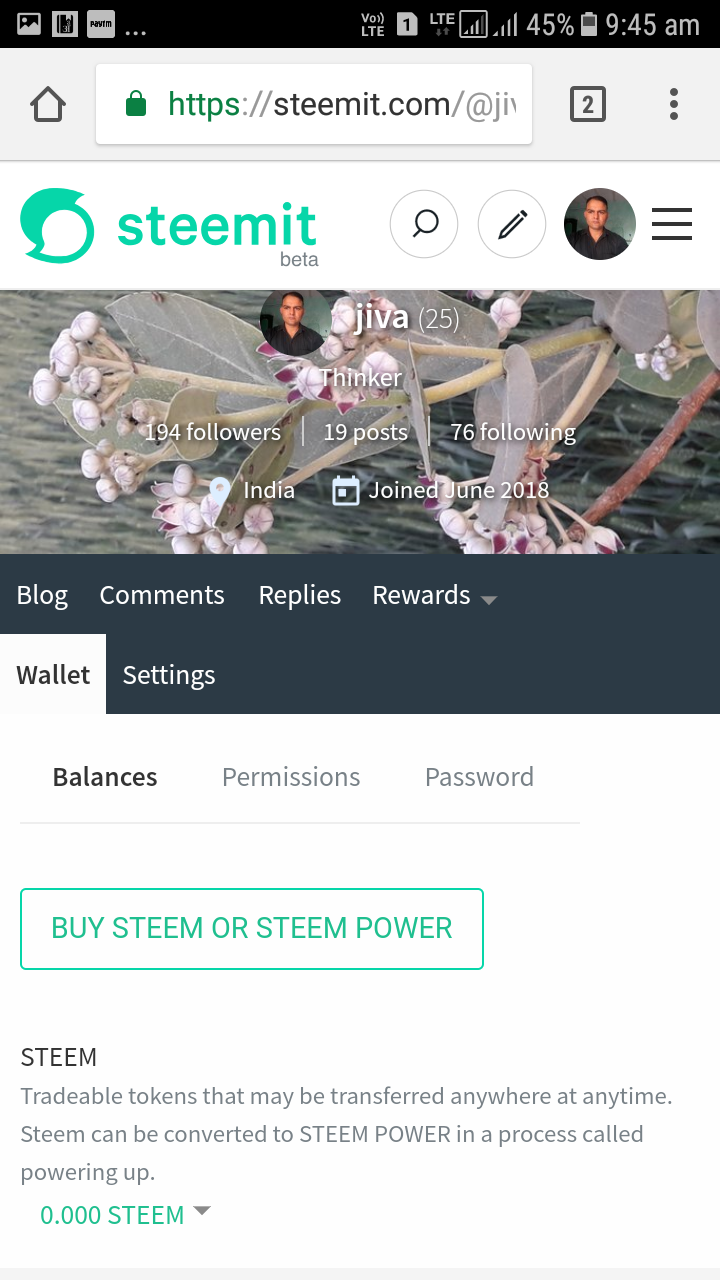The height and width of the screenshot is (1280, 720).
Task: Tap the green padlock security icon
Action: pyautogui.click(x=136, y=104)
